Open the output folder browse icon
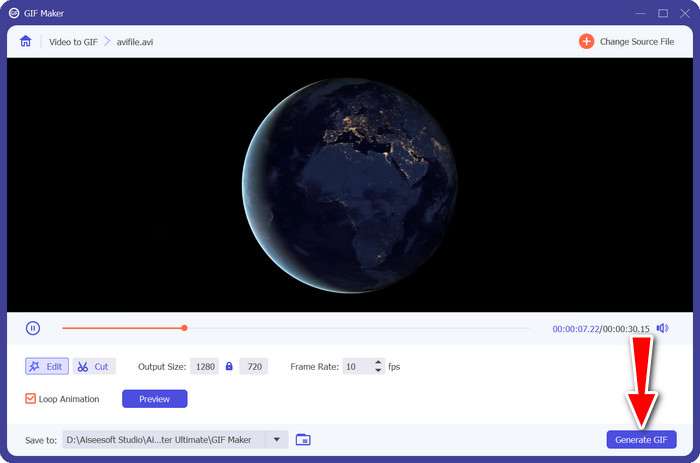The height and width of the screenshot is (463, 700). (304, 440)
